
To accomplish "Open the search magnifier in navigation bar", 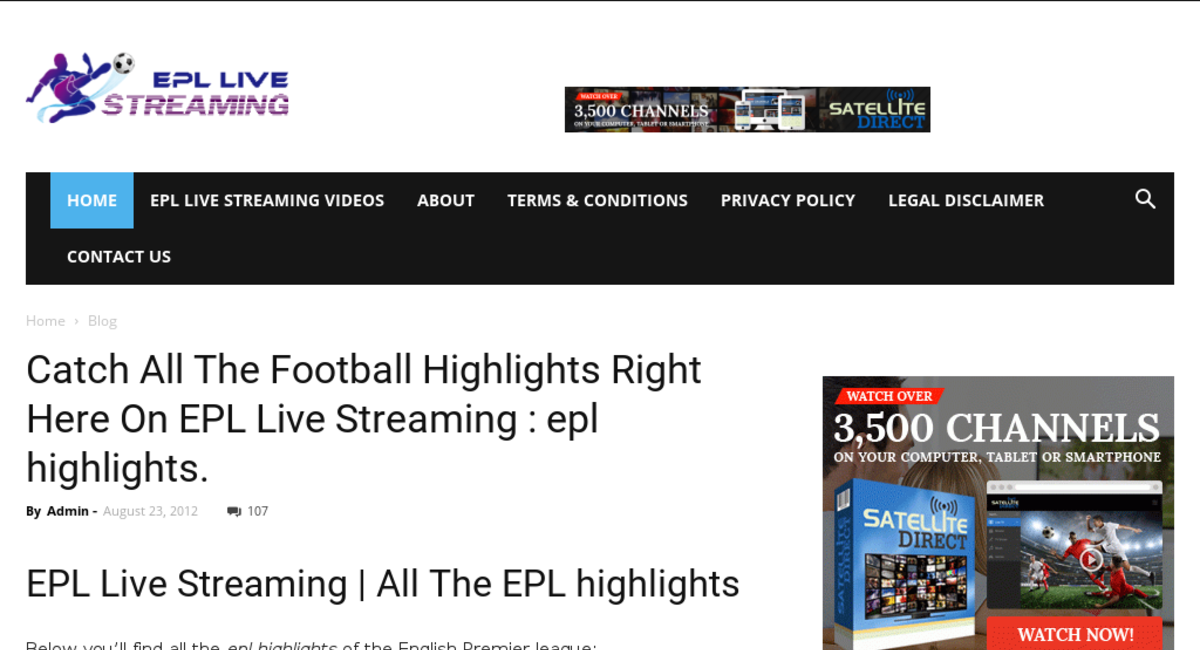I will [x=1145, y=199].
